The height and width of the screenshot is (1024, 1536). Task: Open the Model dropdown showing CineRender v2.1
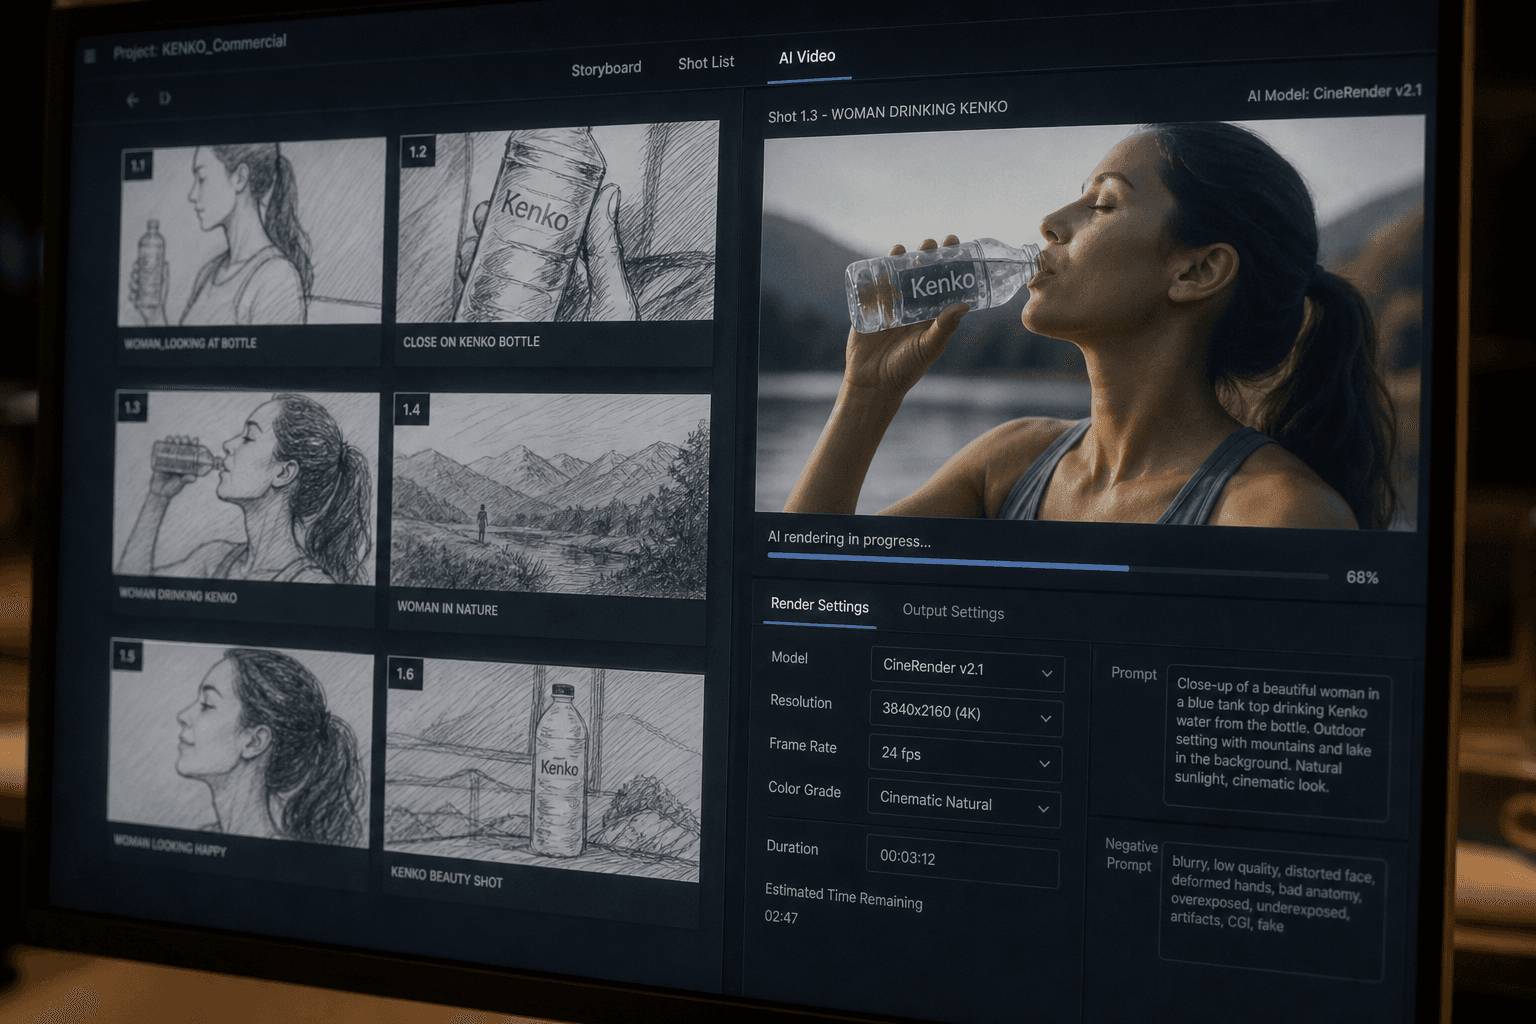[x=967, y=669]
